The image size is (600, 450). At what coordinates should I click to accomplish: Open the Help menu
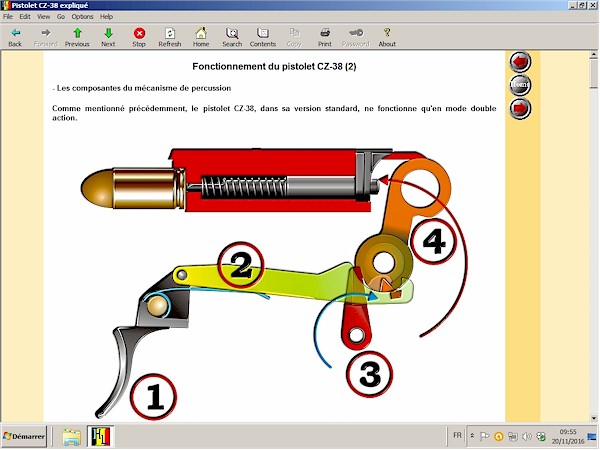coord(106,16)
